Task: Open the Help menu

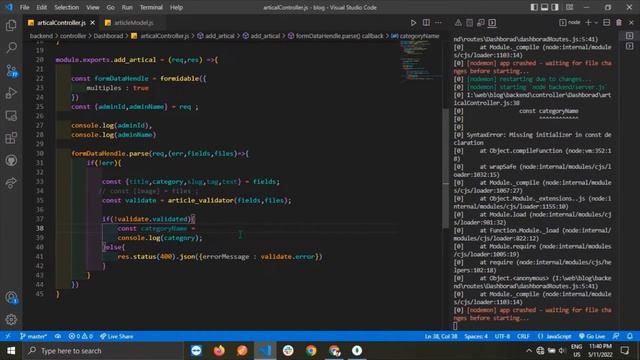Action: coord(176,7)
